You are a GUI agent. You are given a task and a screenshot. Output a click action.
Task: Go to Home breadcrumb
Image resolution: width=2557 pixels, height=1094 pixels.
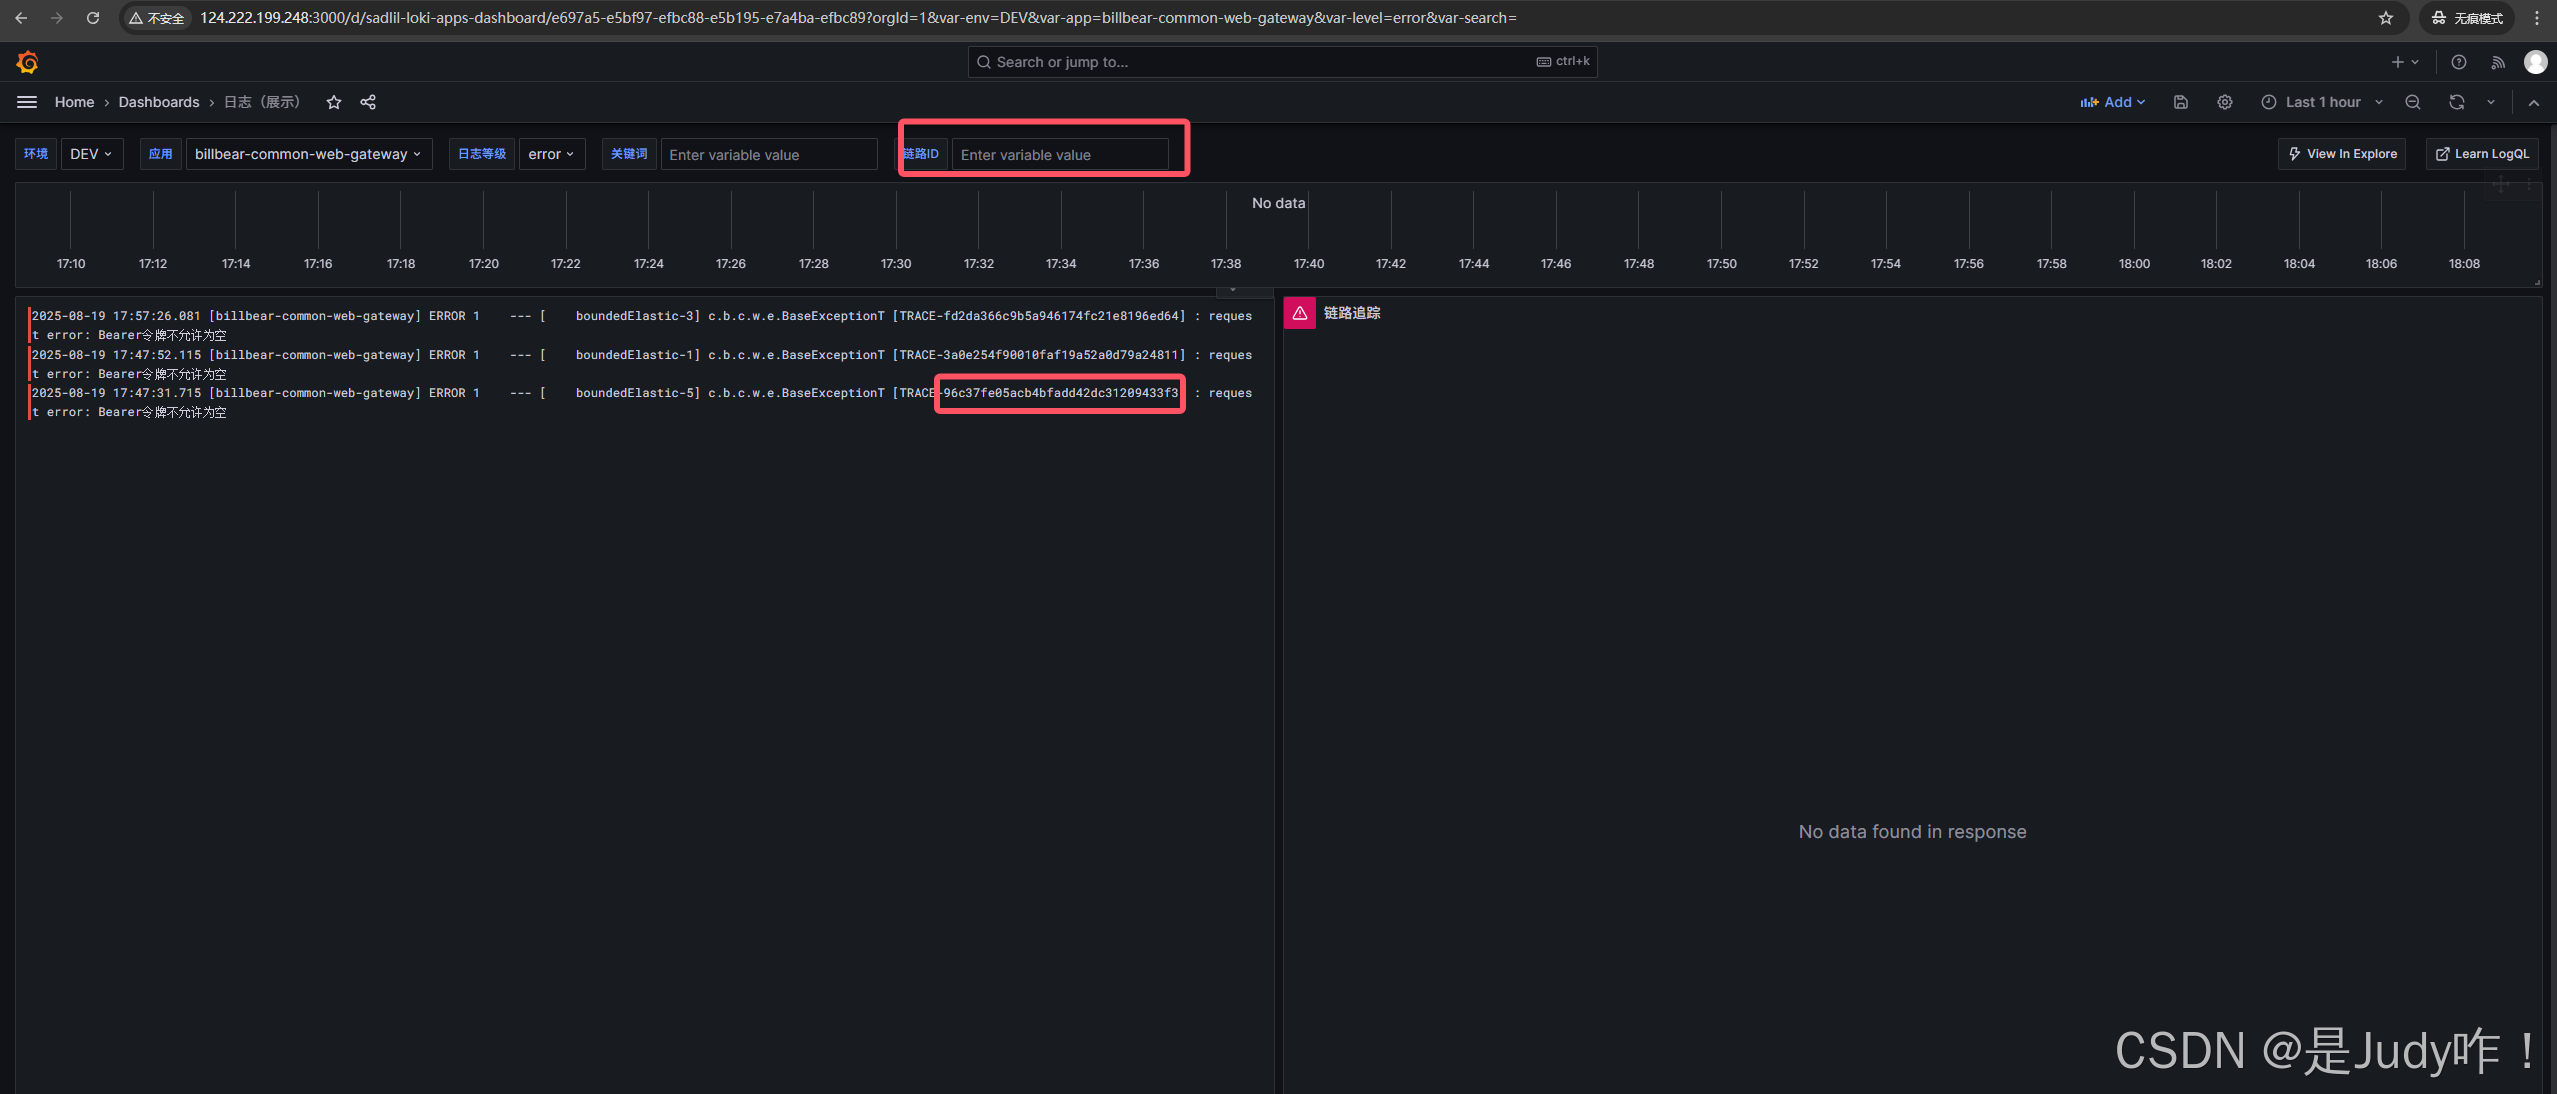pyautogui.click(x=74, y=102)
